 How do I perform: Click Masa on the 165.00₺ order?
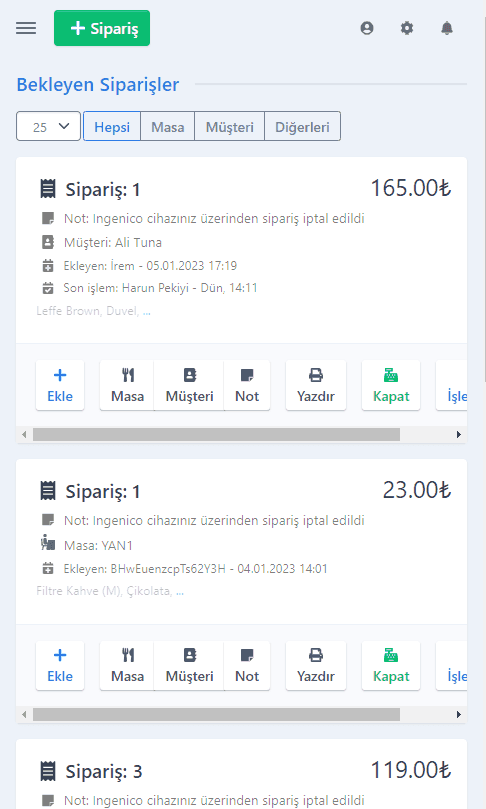127,385
